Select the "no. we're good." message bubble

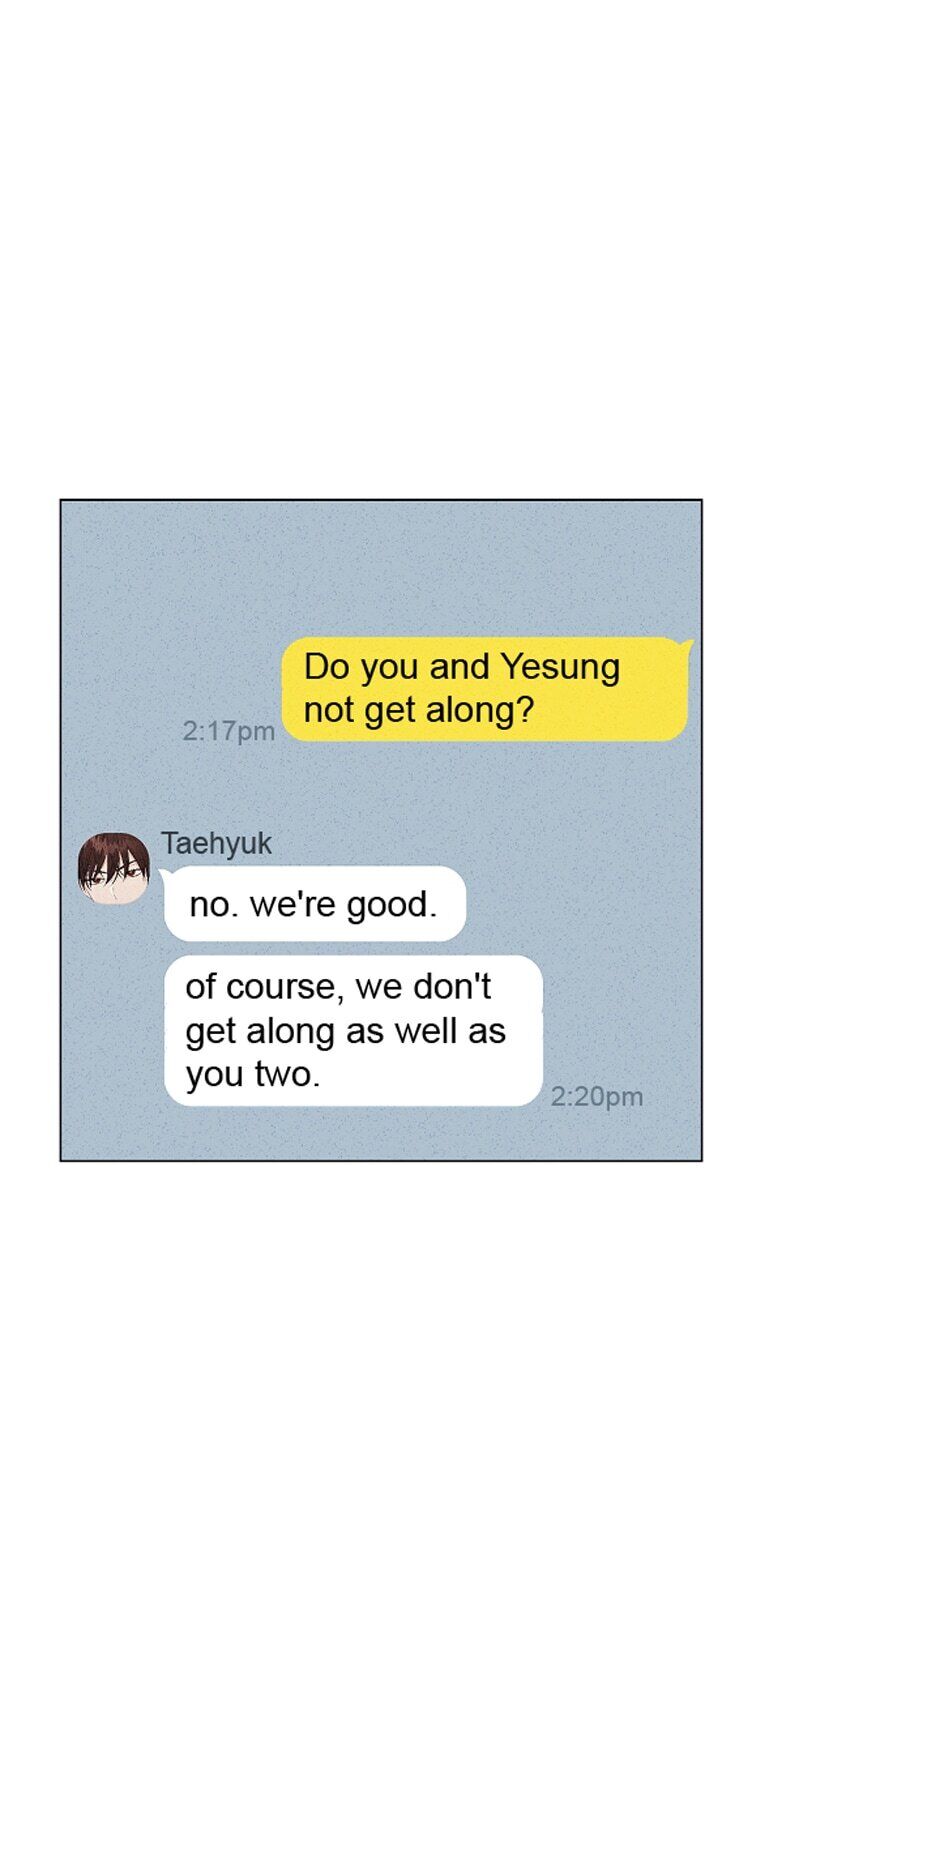coord(314,904)
